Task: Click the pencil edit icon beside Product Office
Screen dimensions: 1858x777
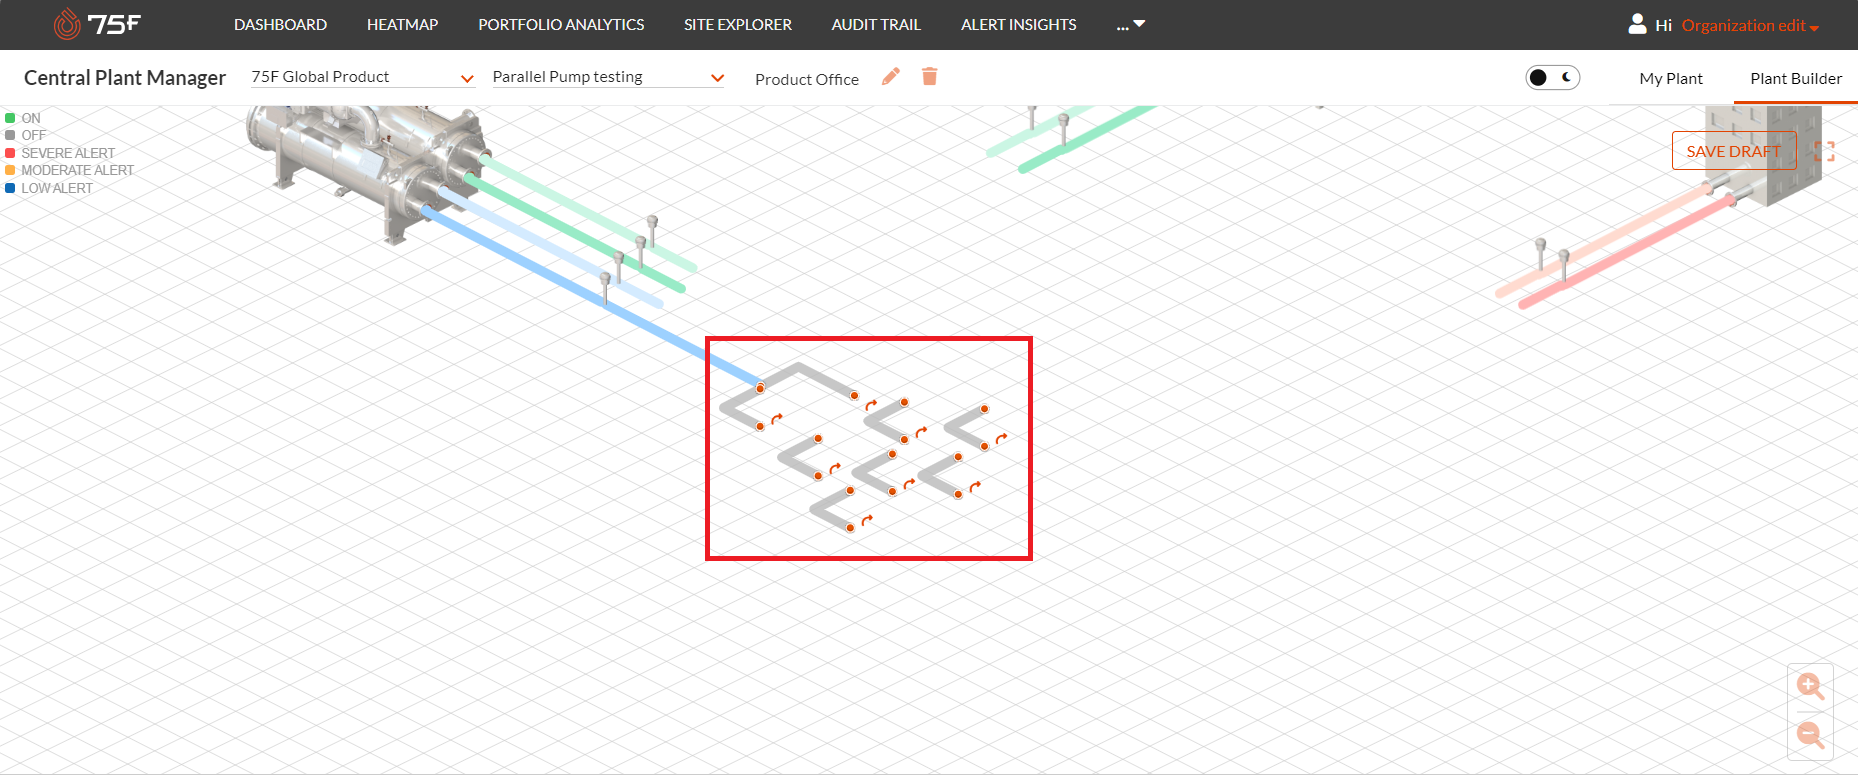Action: click(x=891, y=77)
